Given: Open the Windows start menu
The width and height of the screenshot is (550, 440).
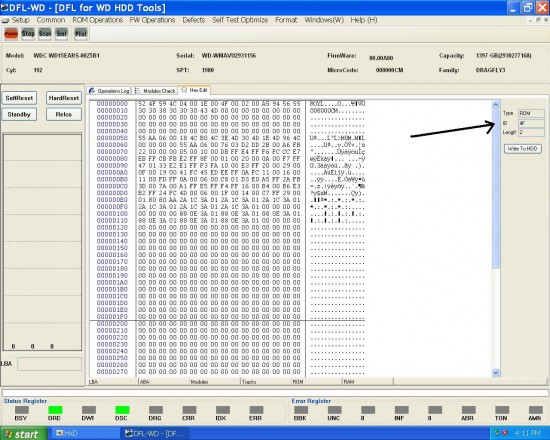Looking at the screenshot, I should click(23, 434).
